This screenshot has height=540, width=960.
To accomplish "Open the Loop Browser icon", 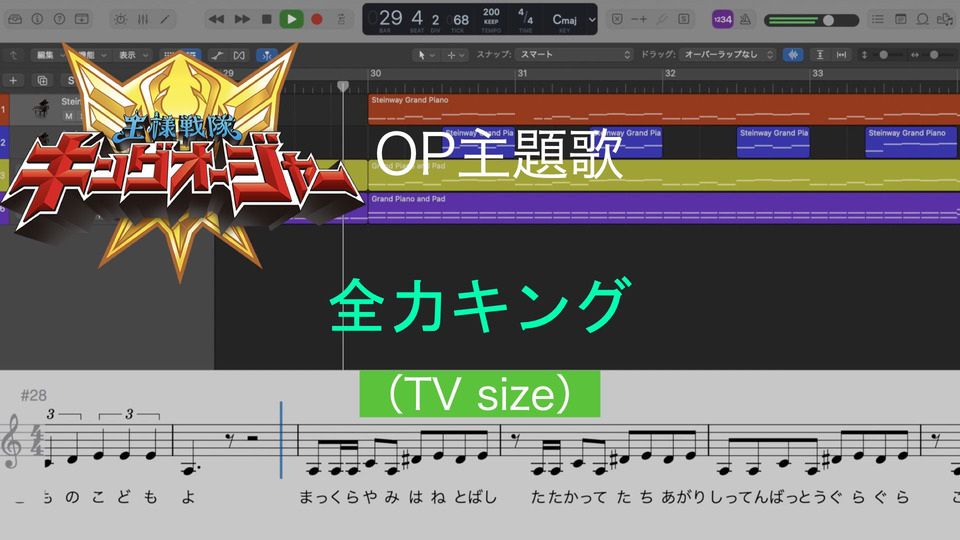I will pyautogui.click(x=922, y=19).
